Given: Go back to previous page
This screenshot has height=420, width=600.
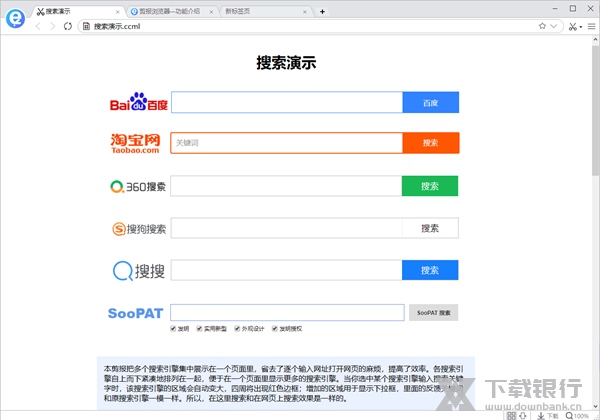Looking at the screenshot, I should (38, 26).
